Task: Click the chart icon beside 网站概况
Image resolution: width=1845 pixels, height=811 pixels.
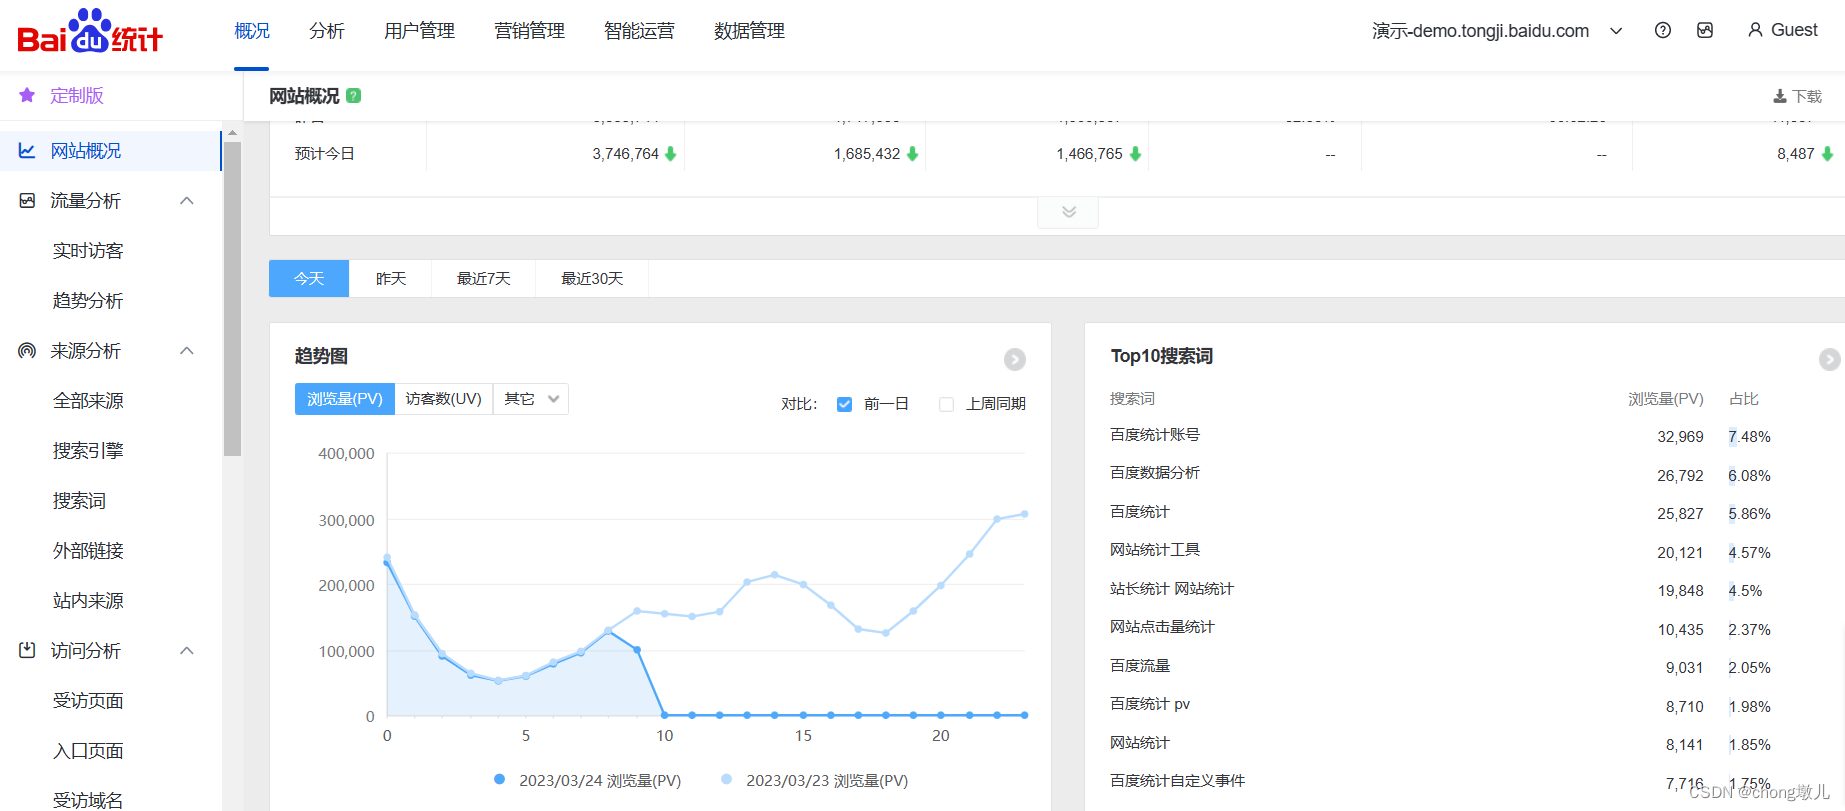Action: coord(27,150)
